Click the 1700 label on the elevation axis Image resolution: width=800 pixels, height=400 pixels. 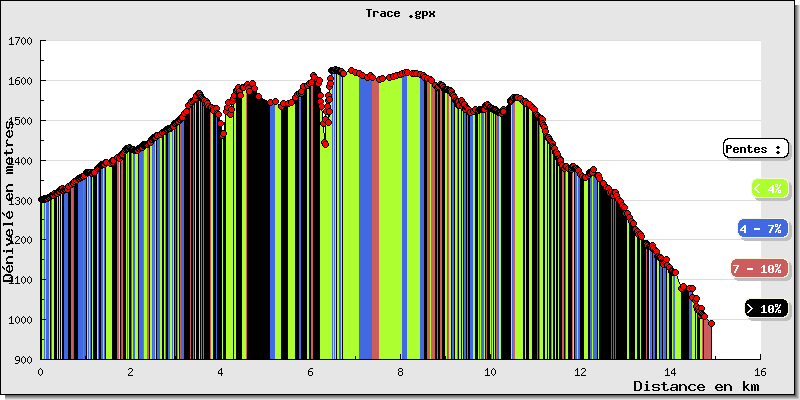20,41
